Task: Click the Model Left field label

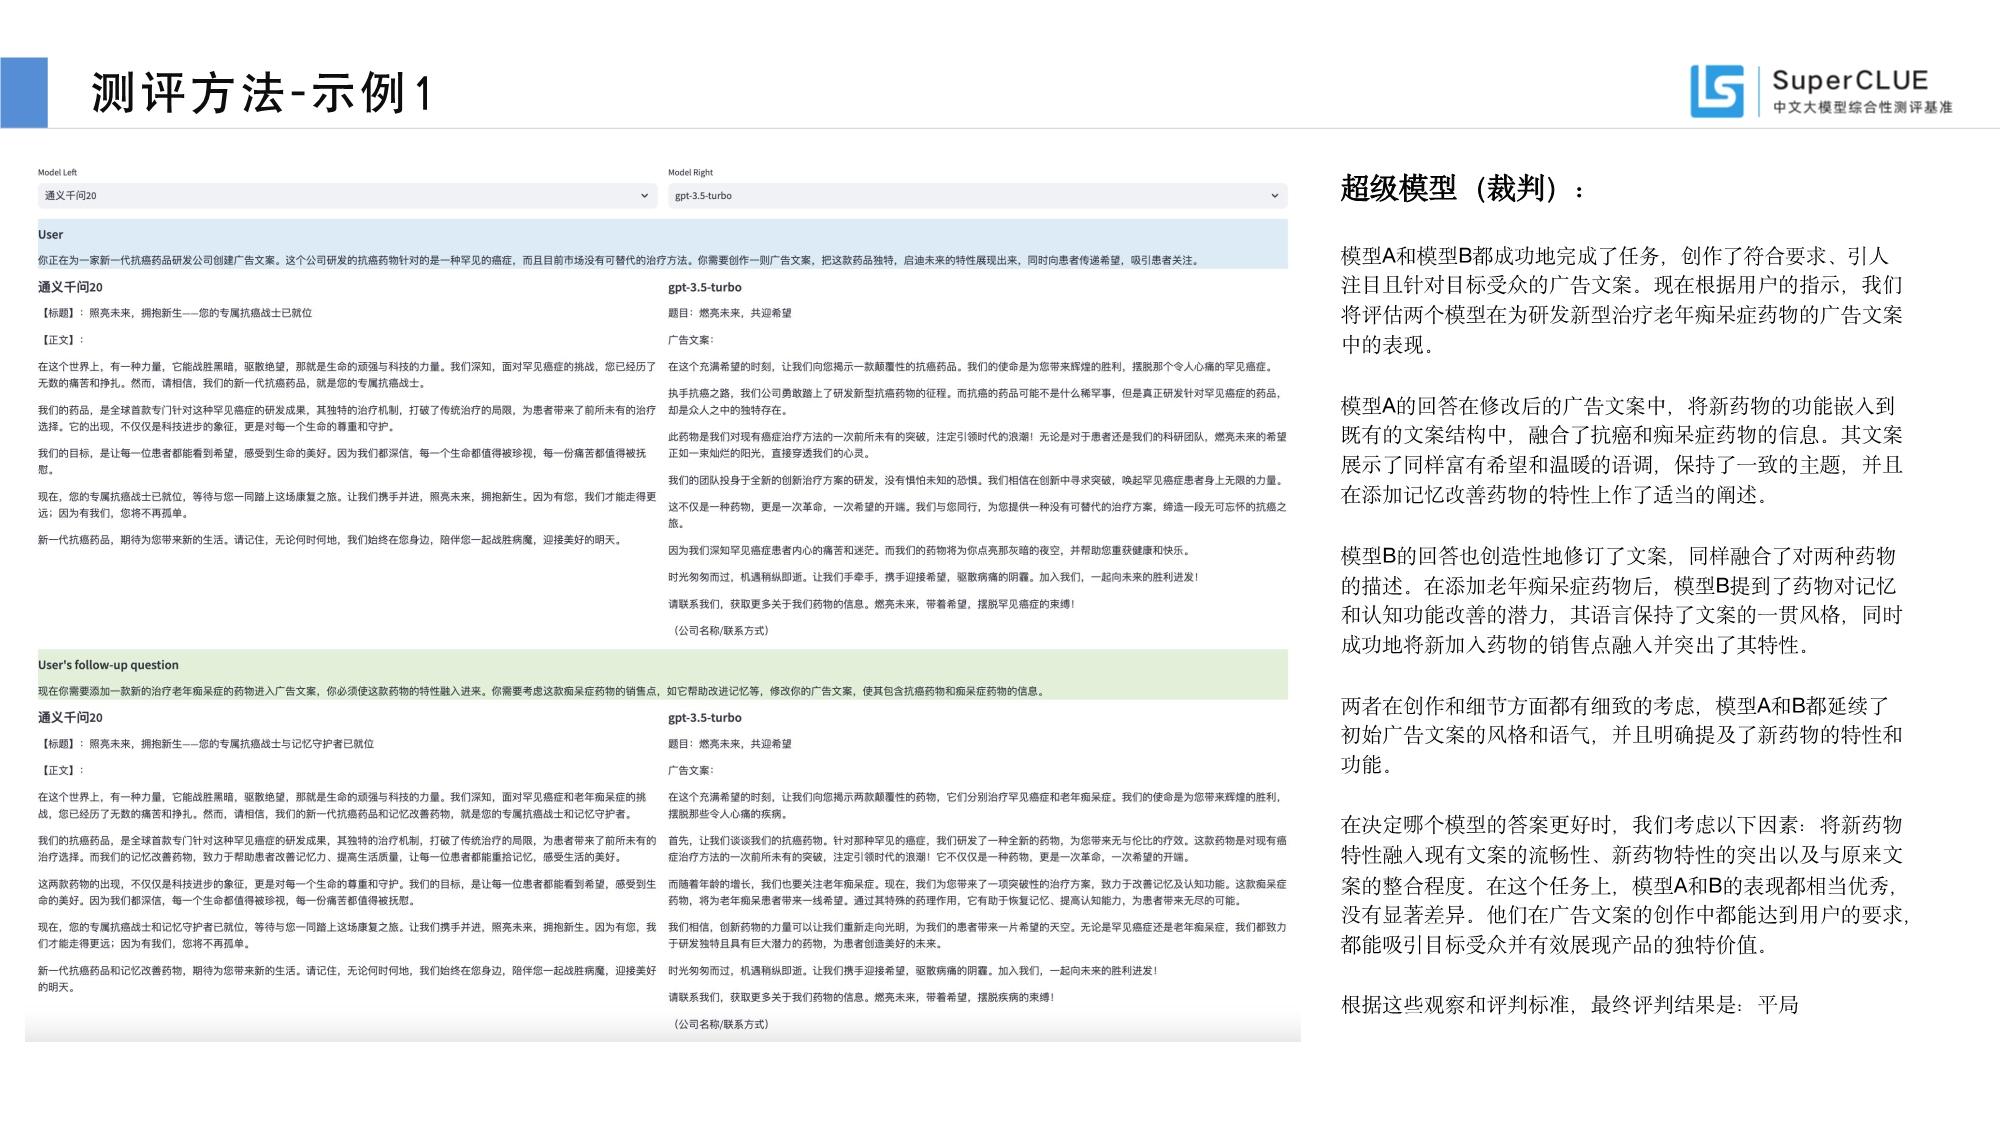Action: (57, 172)
